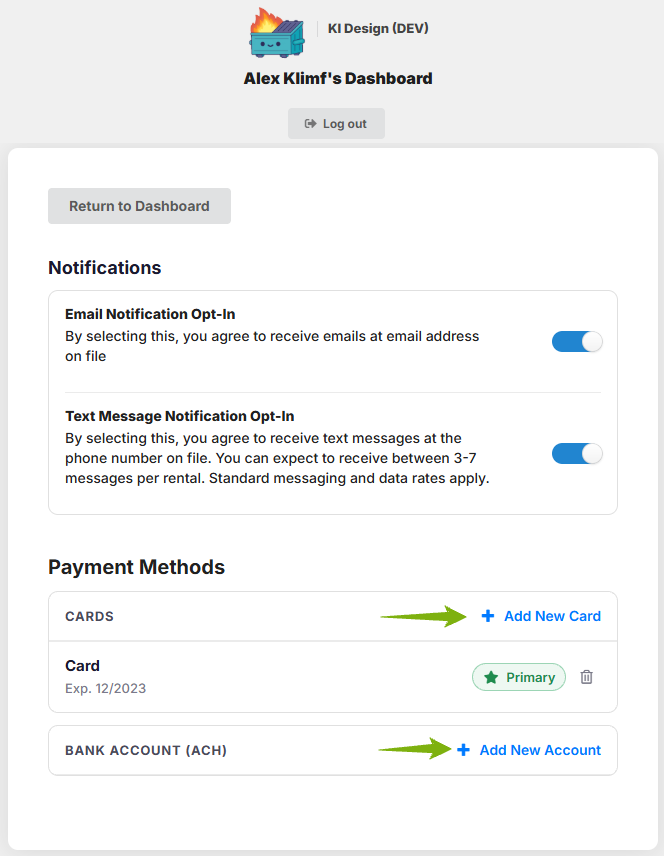Click the Text Message Notification Opt-In title
Image resolution: width=664 pixels, height=856 pixels.
(x=180, y=416)
